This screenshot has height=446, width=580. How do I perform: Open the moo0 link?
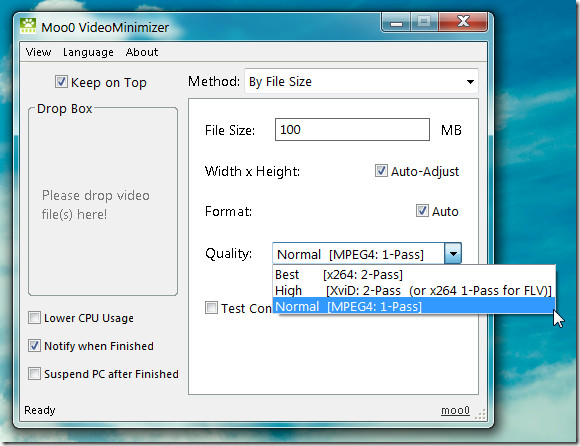(455, 410)
